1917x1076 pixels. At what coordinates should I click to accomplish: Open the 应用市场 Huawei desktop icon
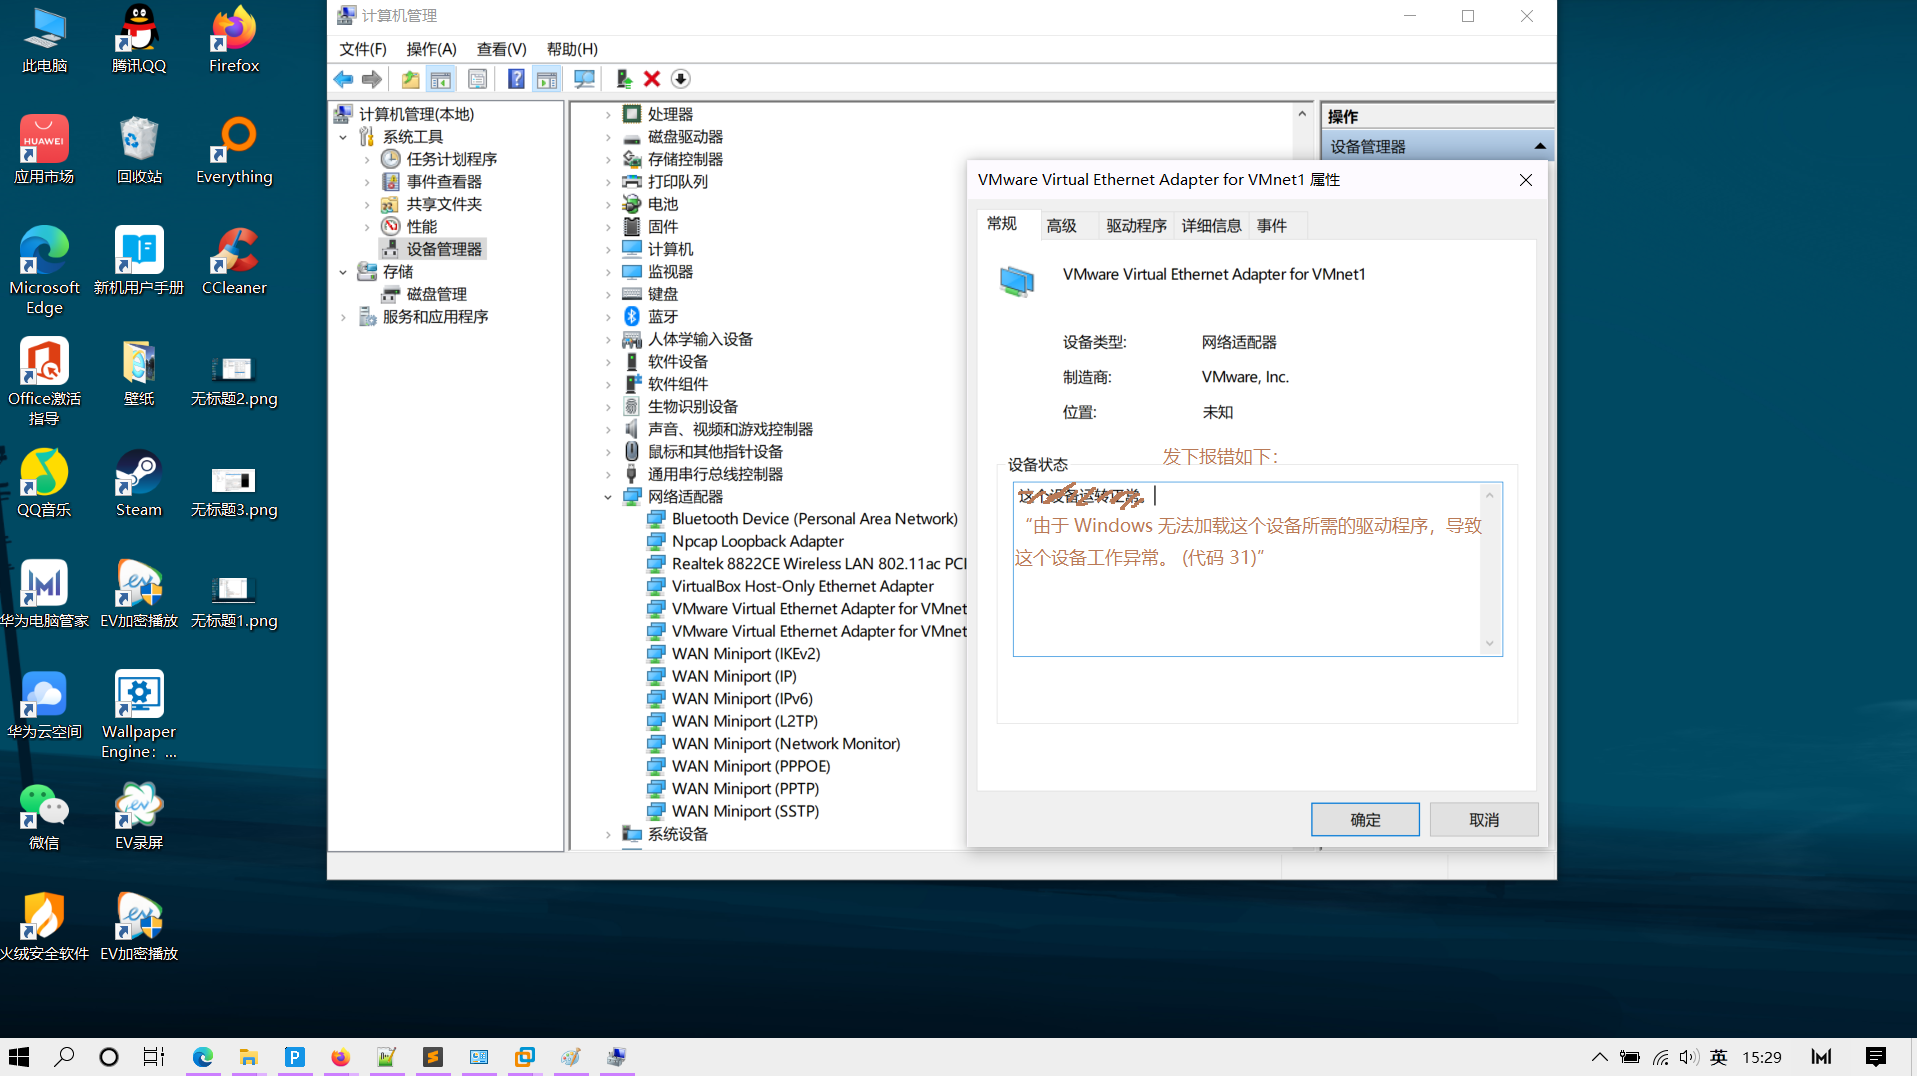click(44, 151)
